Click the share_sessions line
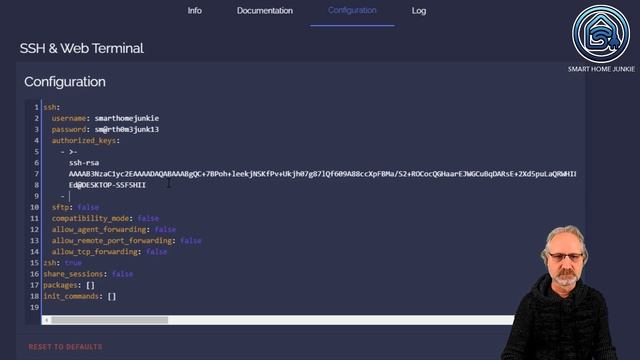Screen dimensions: 640x360 pos(88,274)
